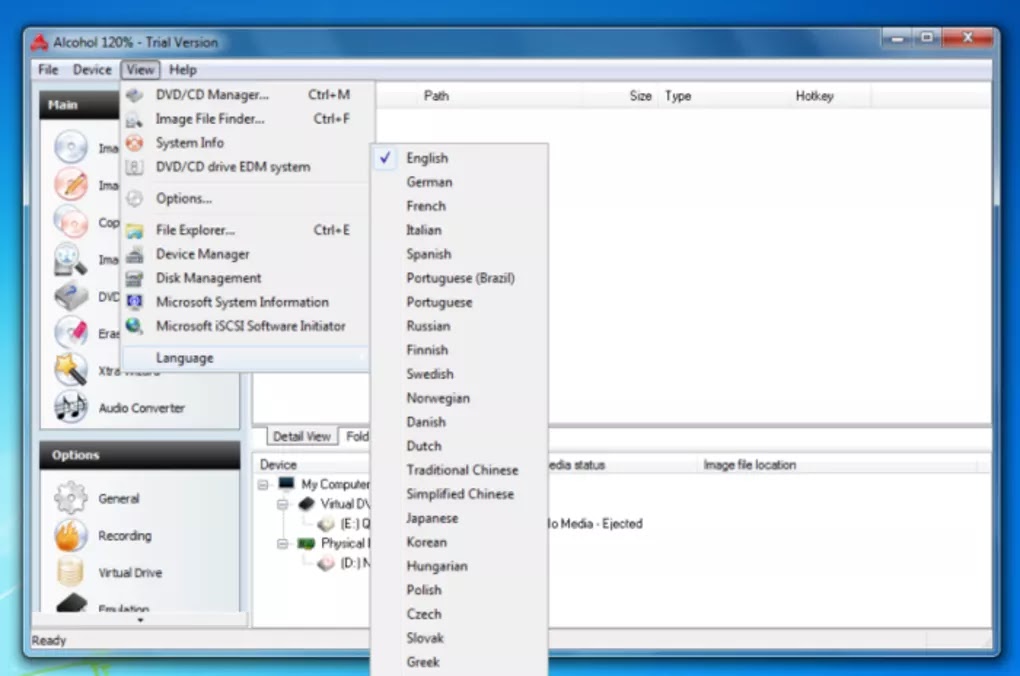Collapse the My Computer tree node
The width and height of the screenshot is (1020, 676).
pos(263,485)
